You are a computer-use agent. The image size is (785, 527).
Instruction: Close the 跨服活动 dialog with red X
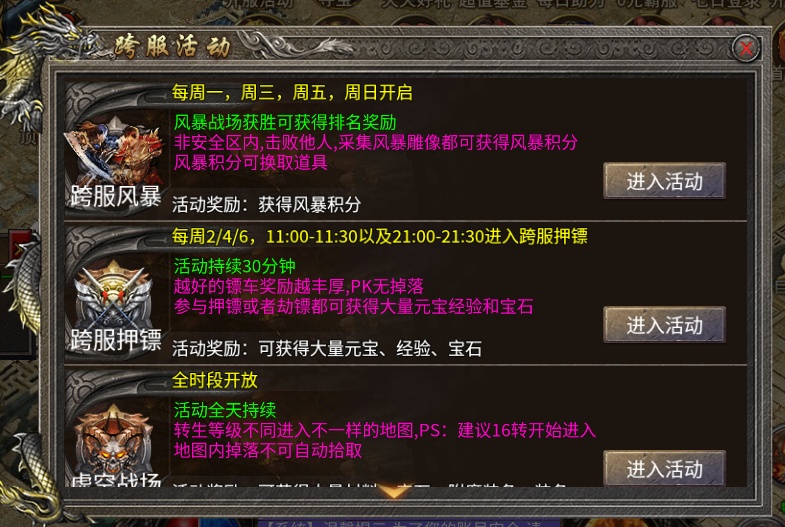tap(746, 48)
